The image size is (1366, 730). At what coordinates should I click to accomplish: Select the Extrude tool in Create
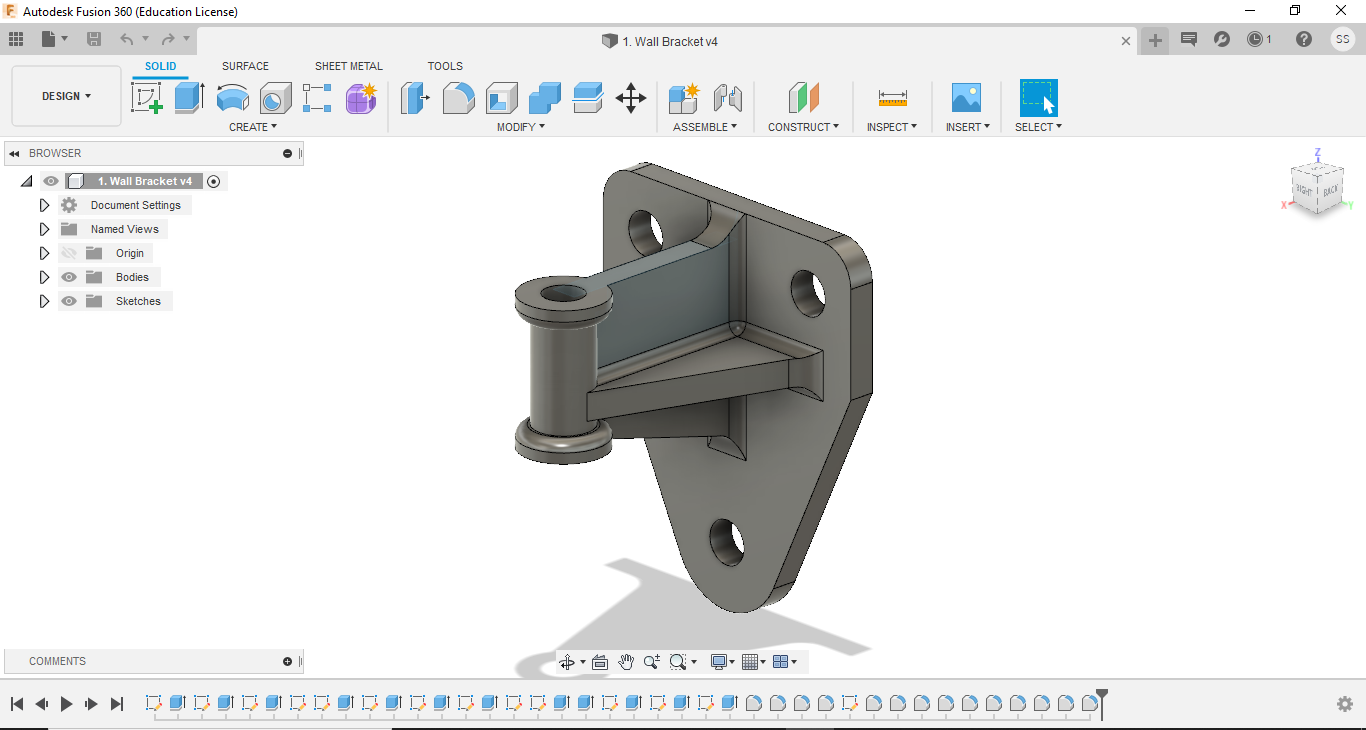[189, 98]
